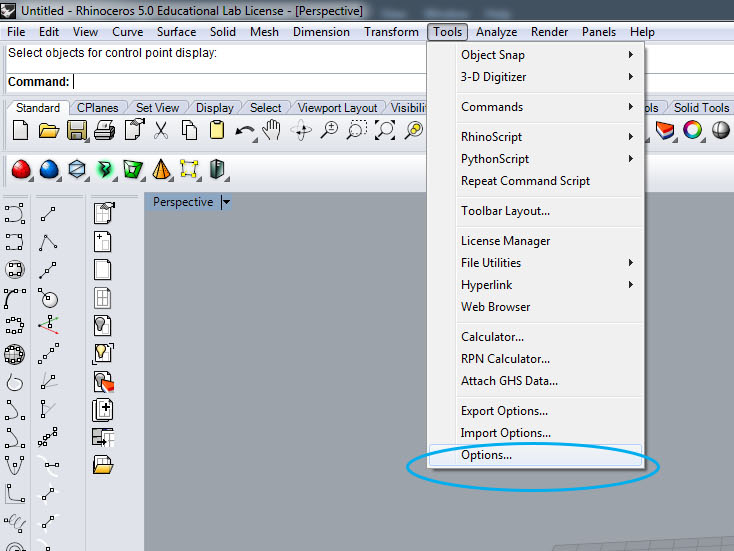Select Attach GHS Data... entry

click(x=536, y=381)
